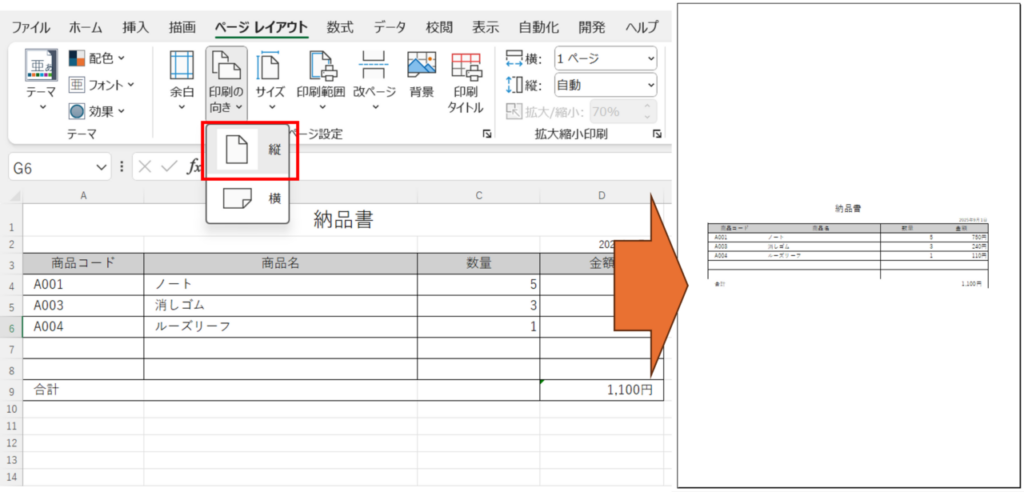The image size is (1024, 492).
Task: Click quantity cell with value 5
Action: (x=479, y=285)
